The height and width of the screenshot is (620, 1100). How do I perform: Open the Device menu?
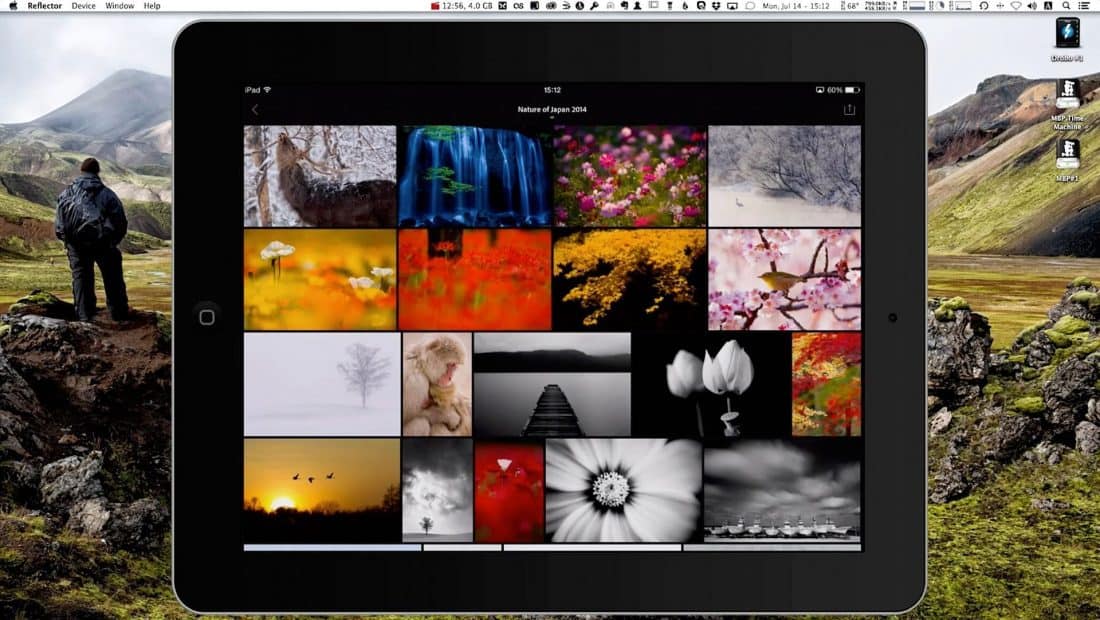84,6
